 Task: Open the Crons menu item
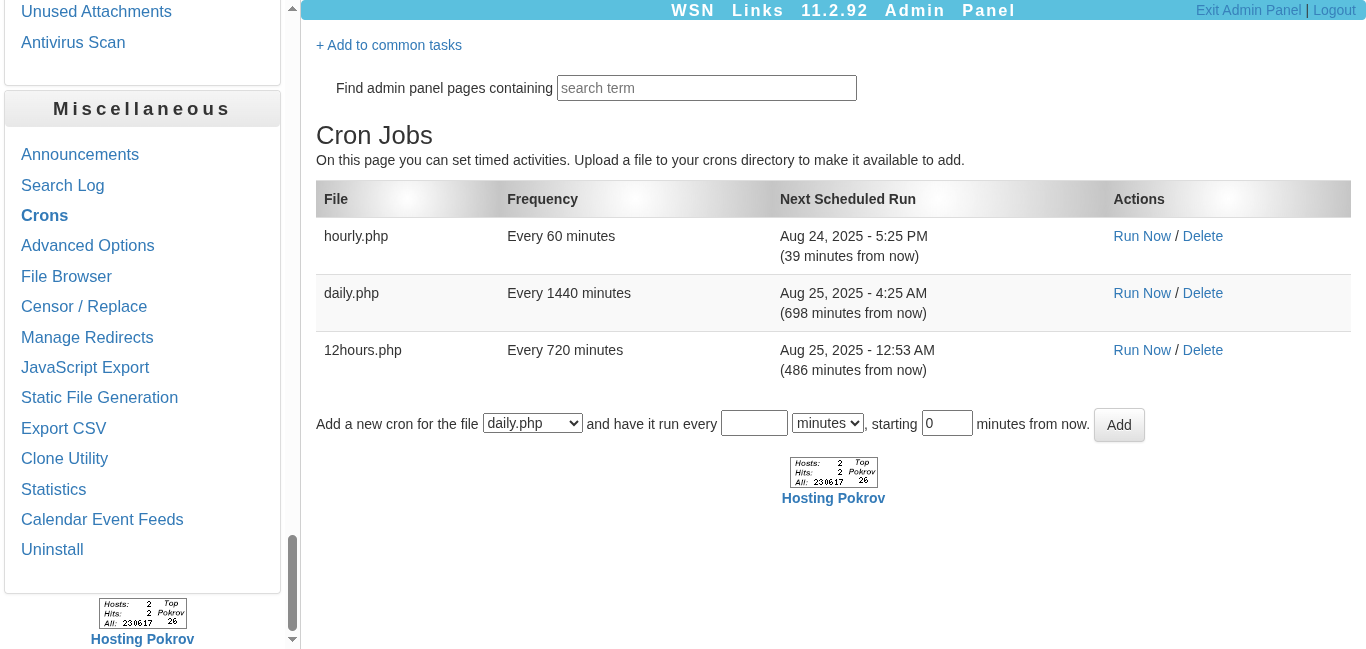[45, 215]
